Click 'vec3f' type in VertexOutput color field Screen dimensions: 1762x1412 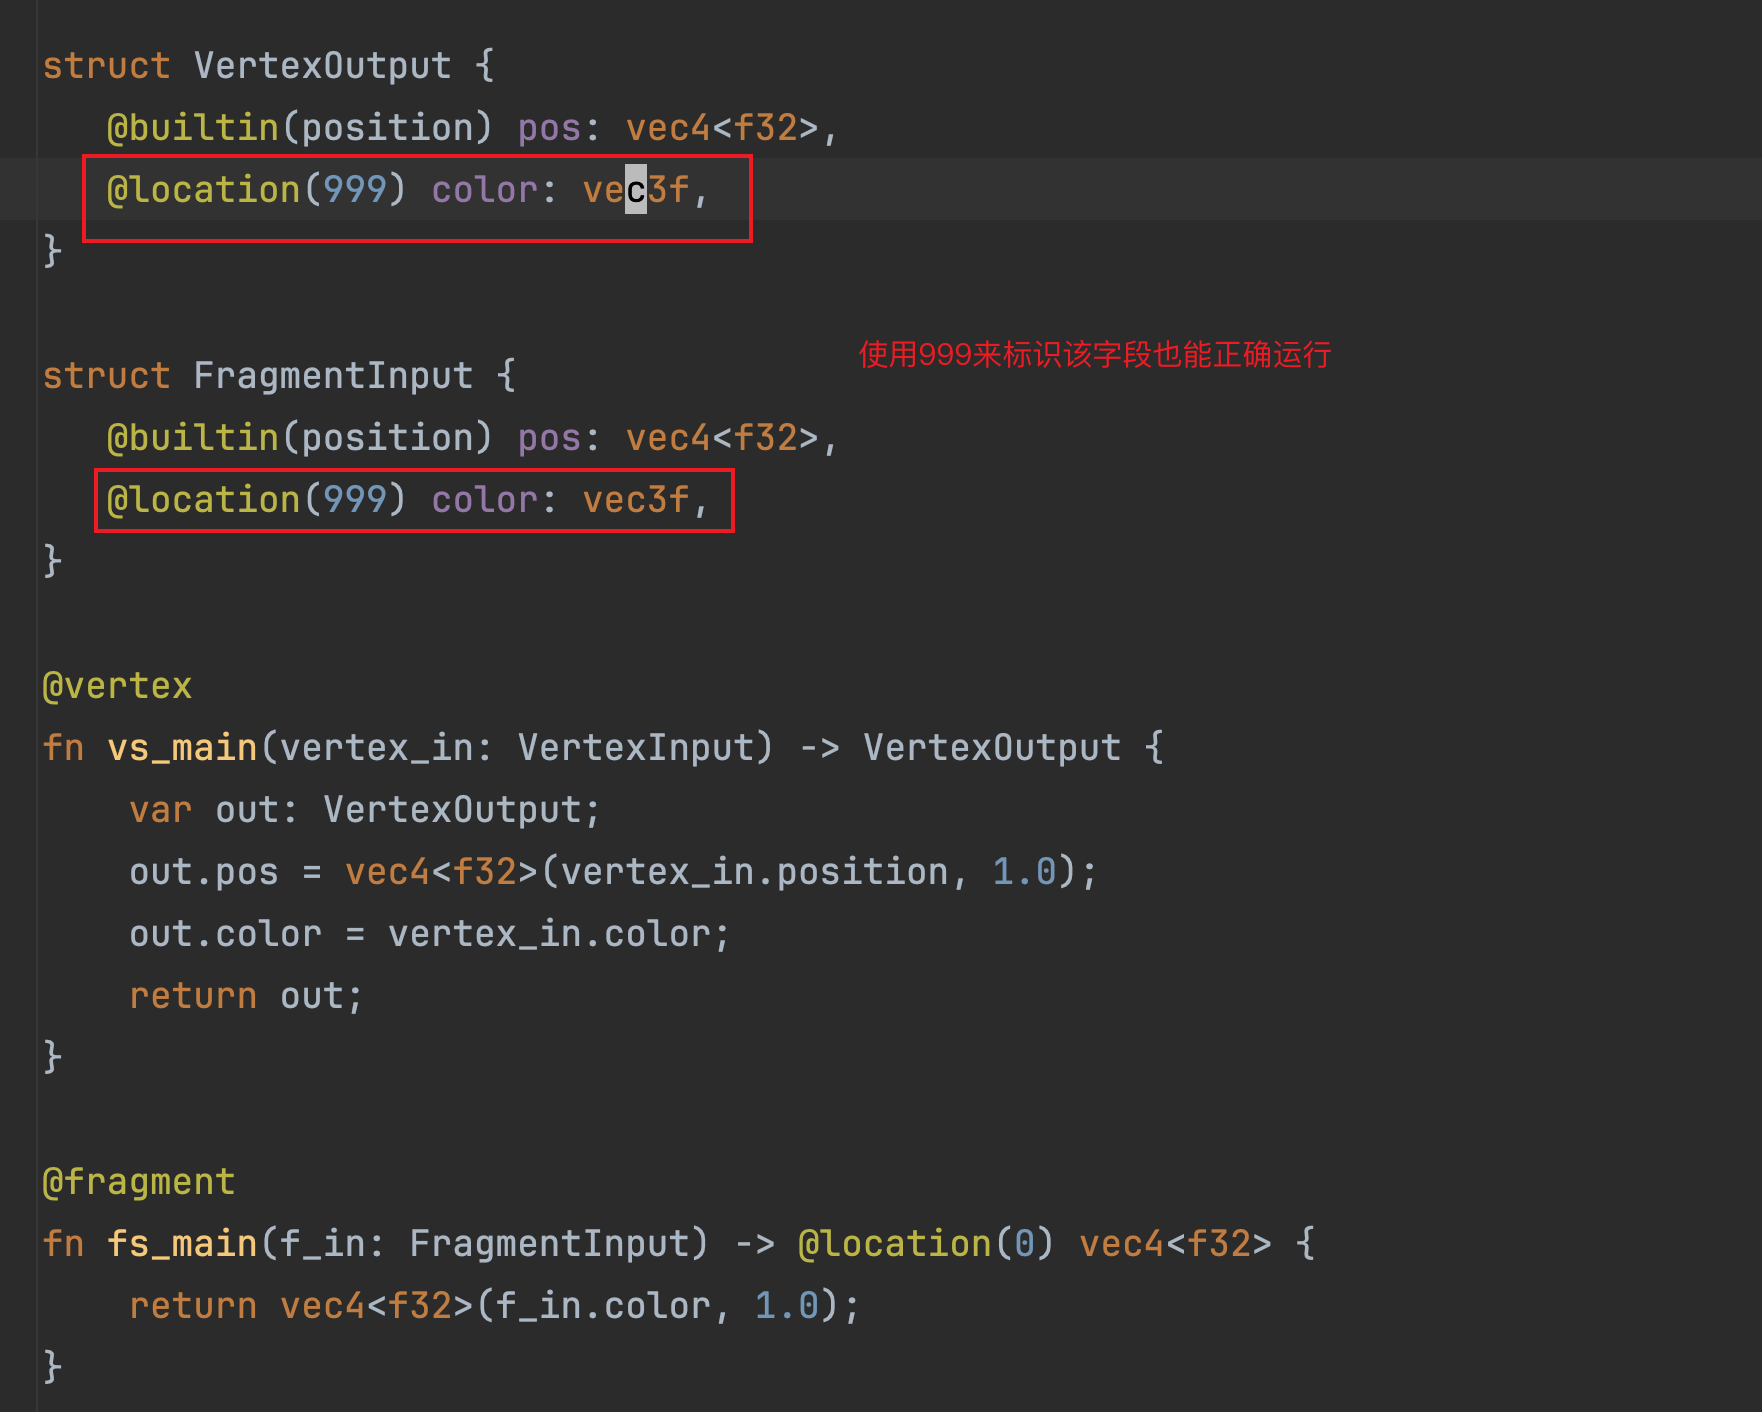pyautogui.click(x=636, y=190)
